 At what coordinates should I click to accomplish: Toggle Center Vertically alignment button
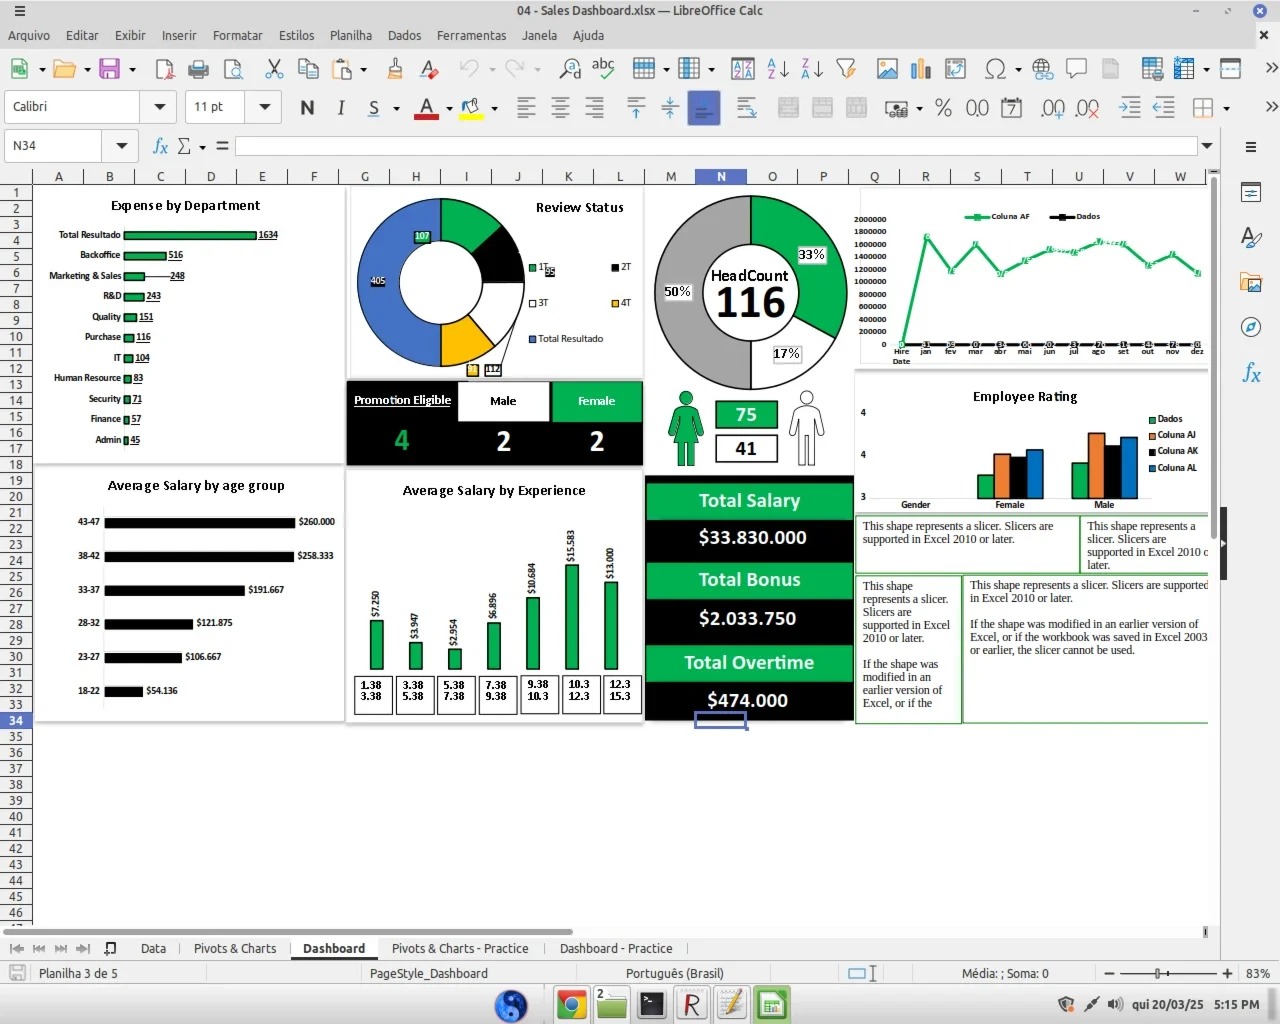(670, 107)
